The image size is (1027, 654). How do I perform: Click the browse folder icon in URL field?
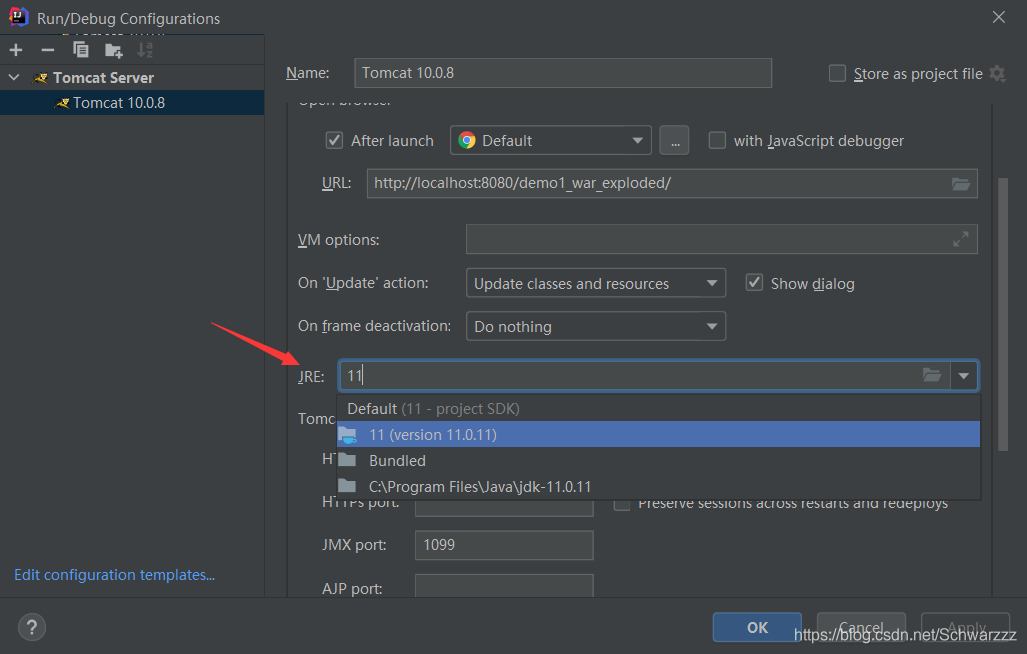pos(961,184)
